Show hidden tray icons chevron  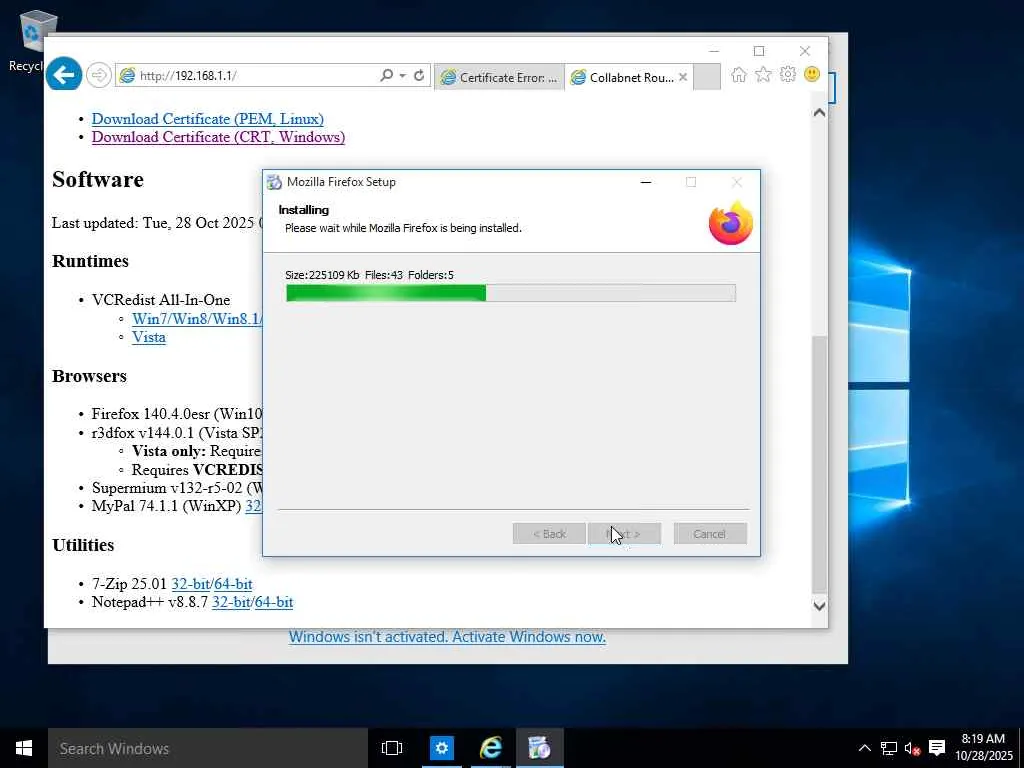click(x=864, y=748)
